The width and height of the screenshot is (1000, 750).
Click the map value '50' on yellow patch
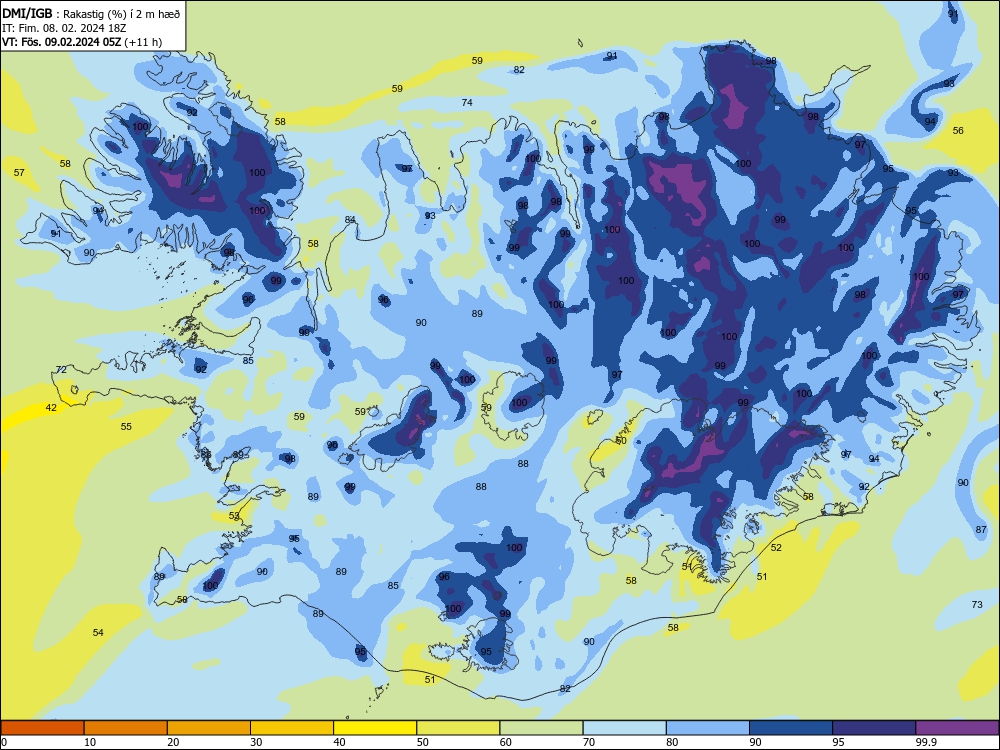pyautogui.click(x=621, y=440)
